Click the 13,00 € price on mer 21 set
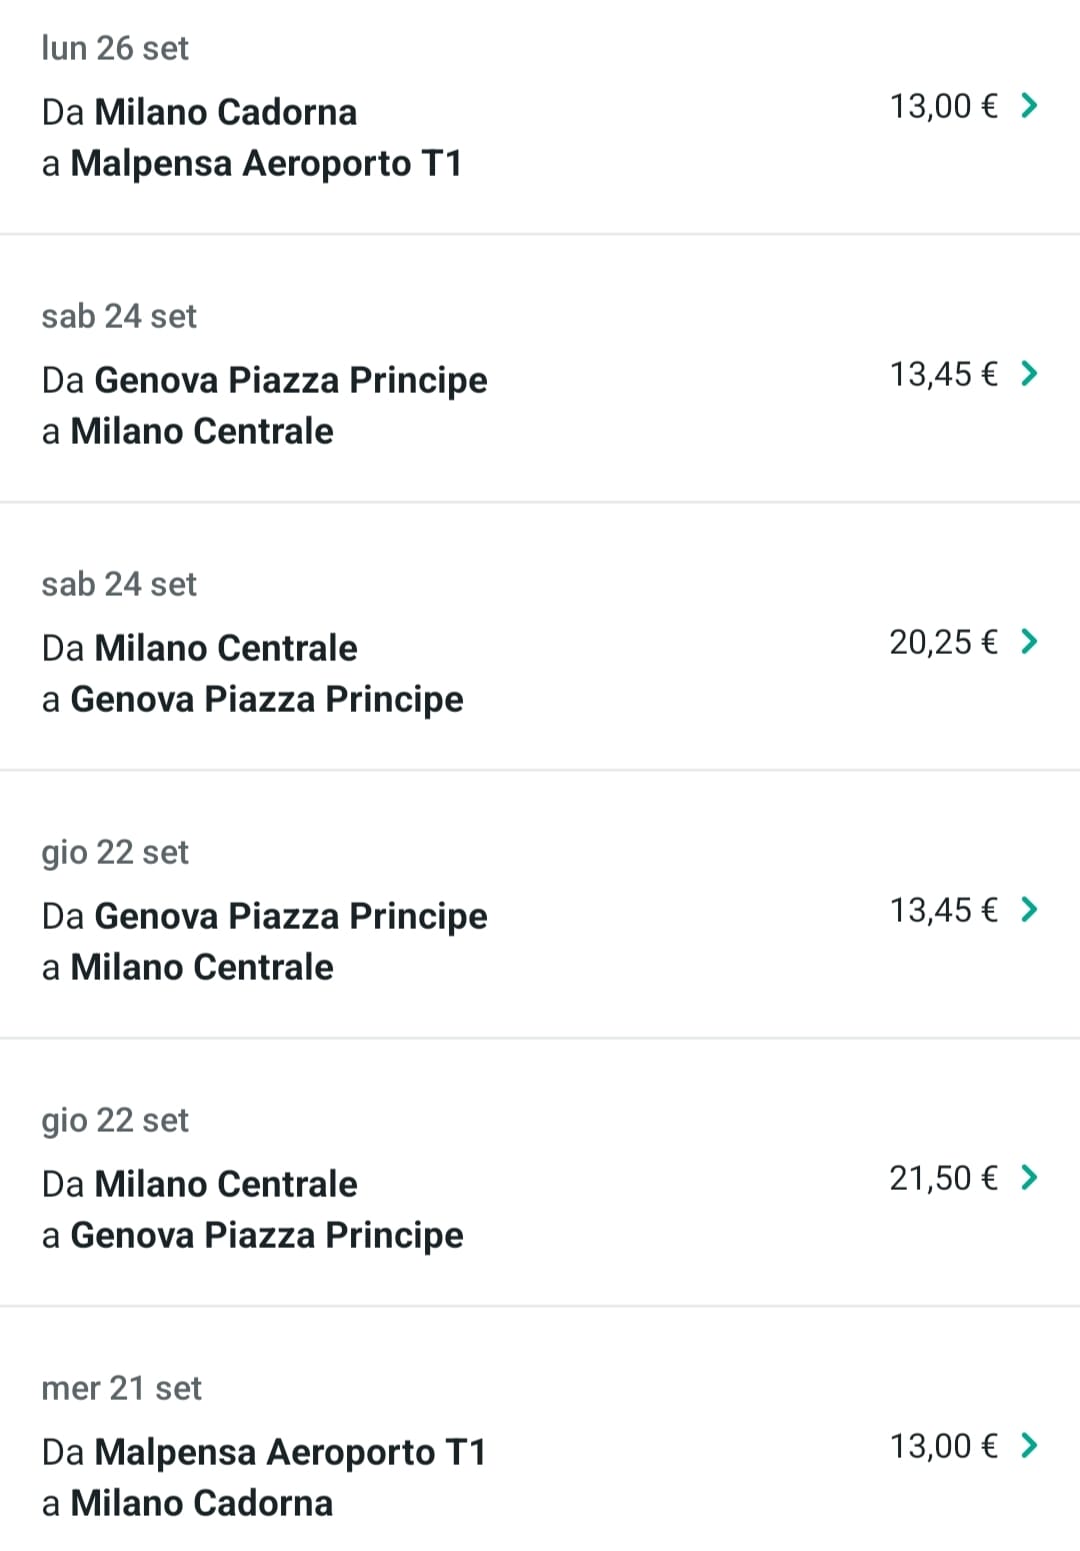The image size is (1080, 1551). click(x=943, y=1446)
